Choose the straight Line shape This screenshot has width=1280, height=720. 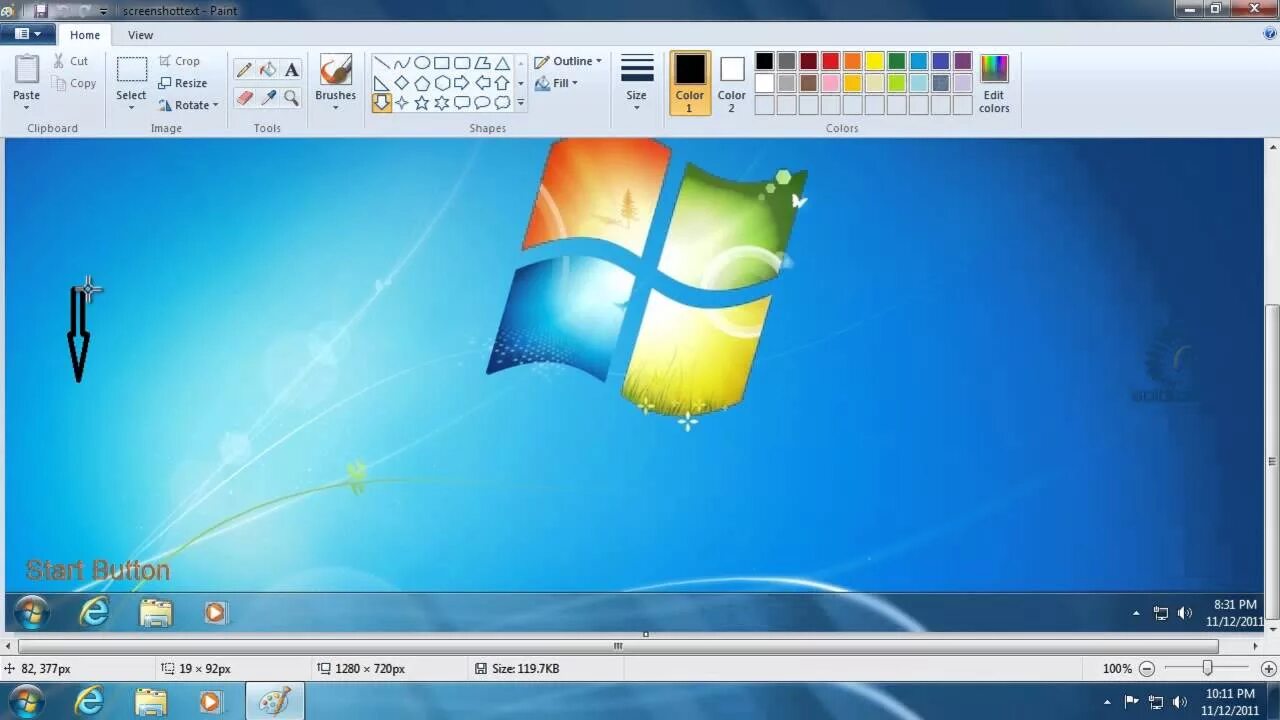click(382, 63)
